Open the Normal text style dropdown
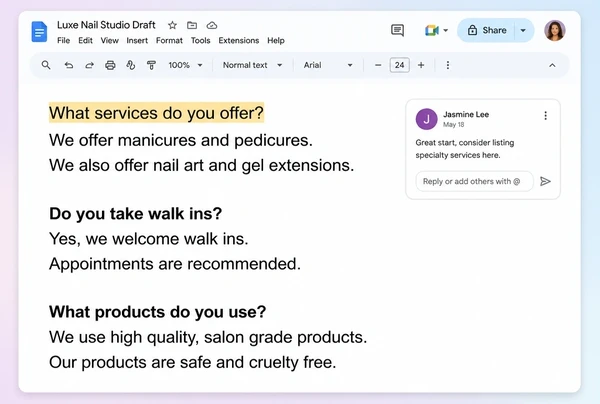The height and width of the screenshot is (404, 600). pos(253,65)
